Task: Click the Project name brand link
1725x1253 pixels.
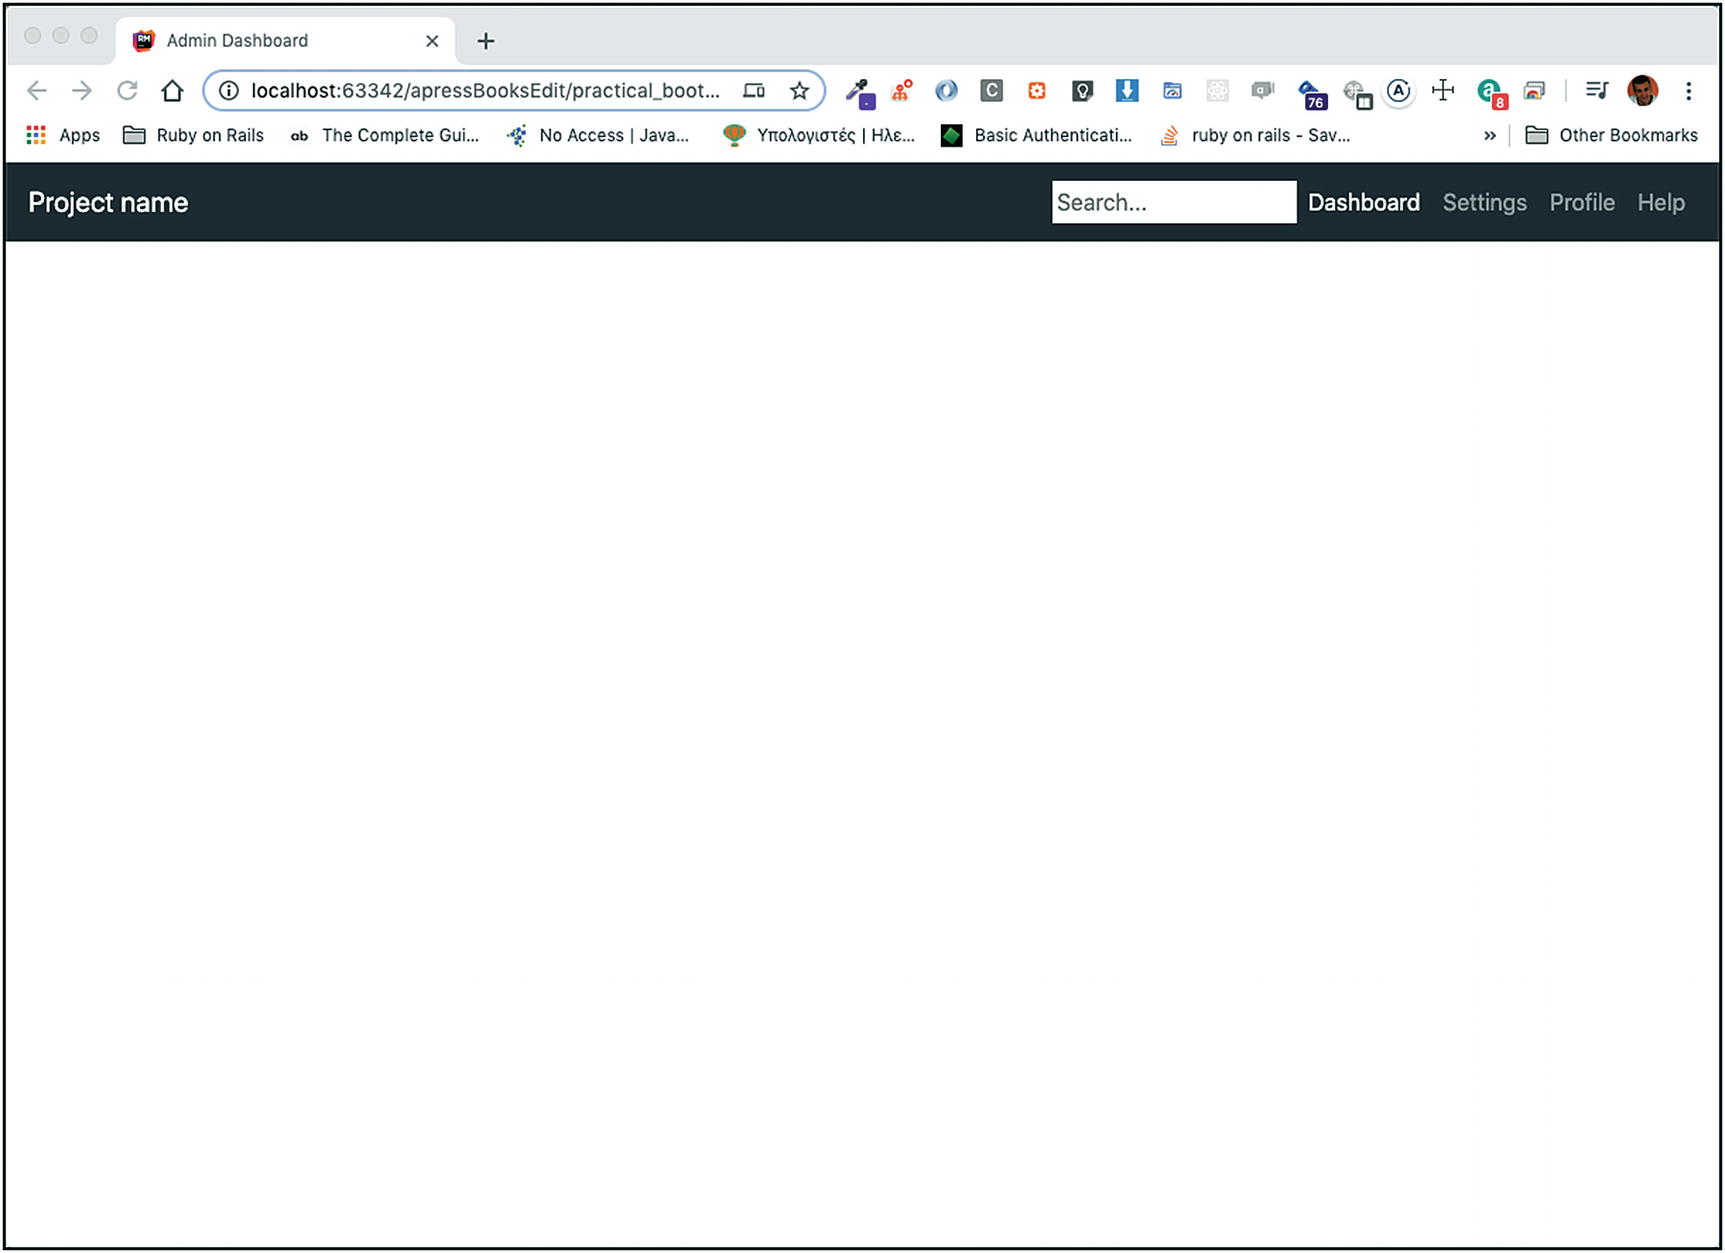Action: click(x=108, y=203)
